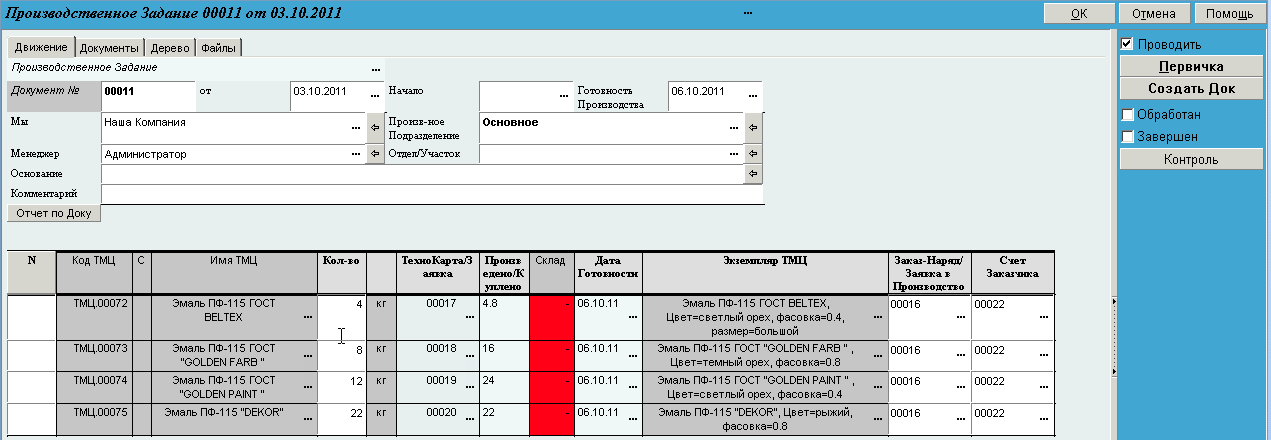Open ellipsis lookup for Отдел/Участок field
This screenshot has height=440, width=1271.
734,155
